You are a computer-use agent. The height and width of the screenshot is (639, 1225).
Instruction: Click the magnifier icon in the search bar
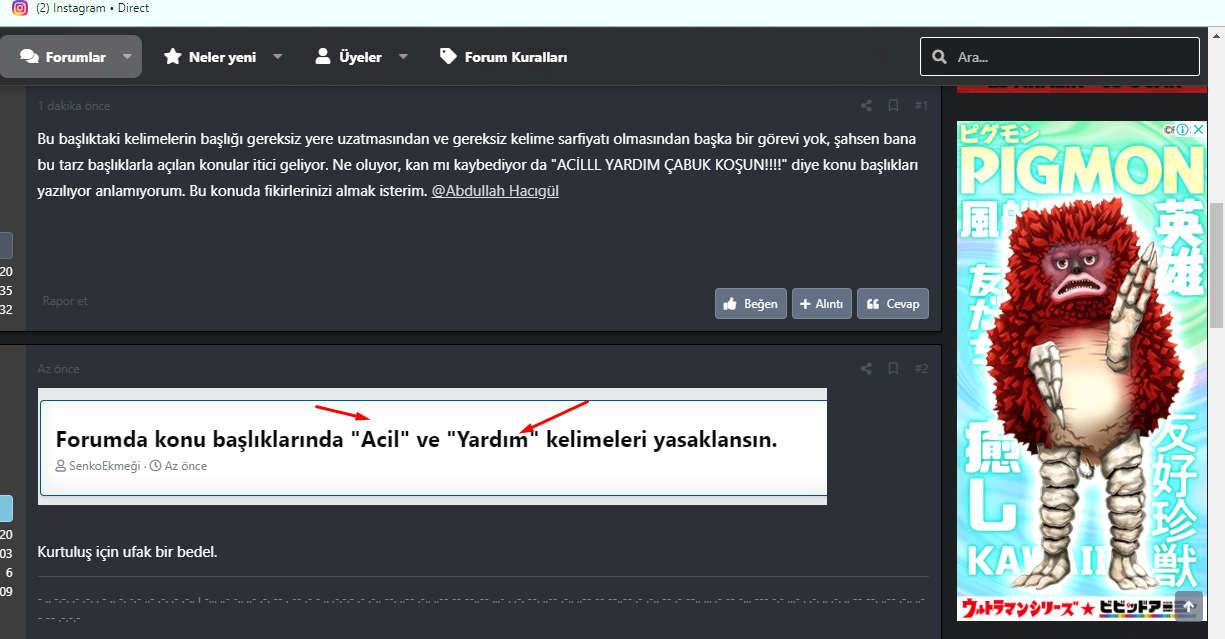click(938, 56)
